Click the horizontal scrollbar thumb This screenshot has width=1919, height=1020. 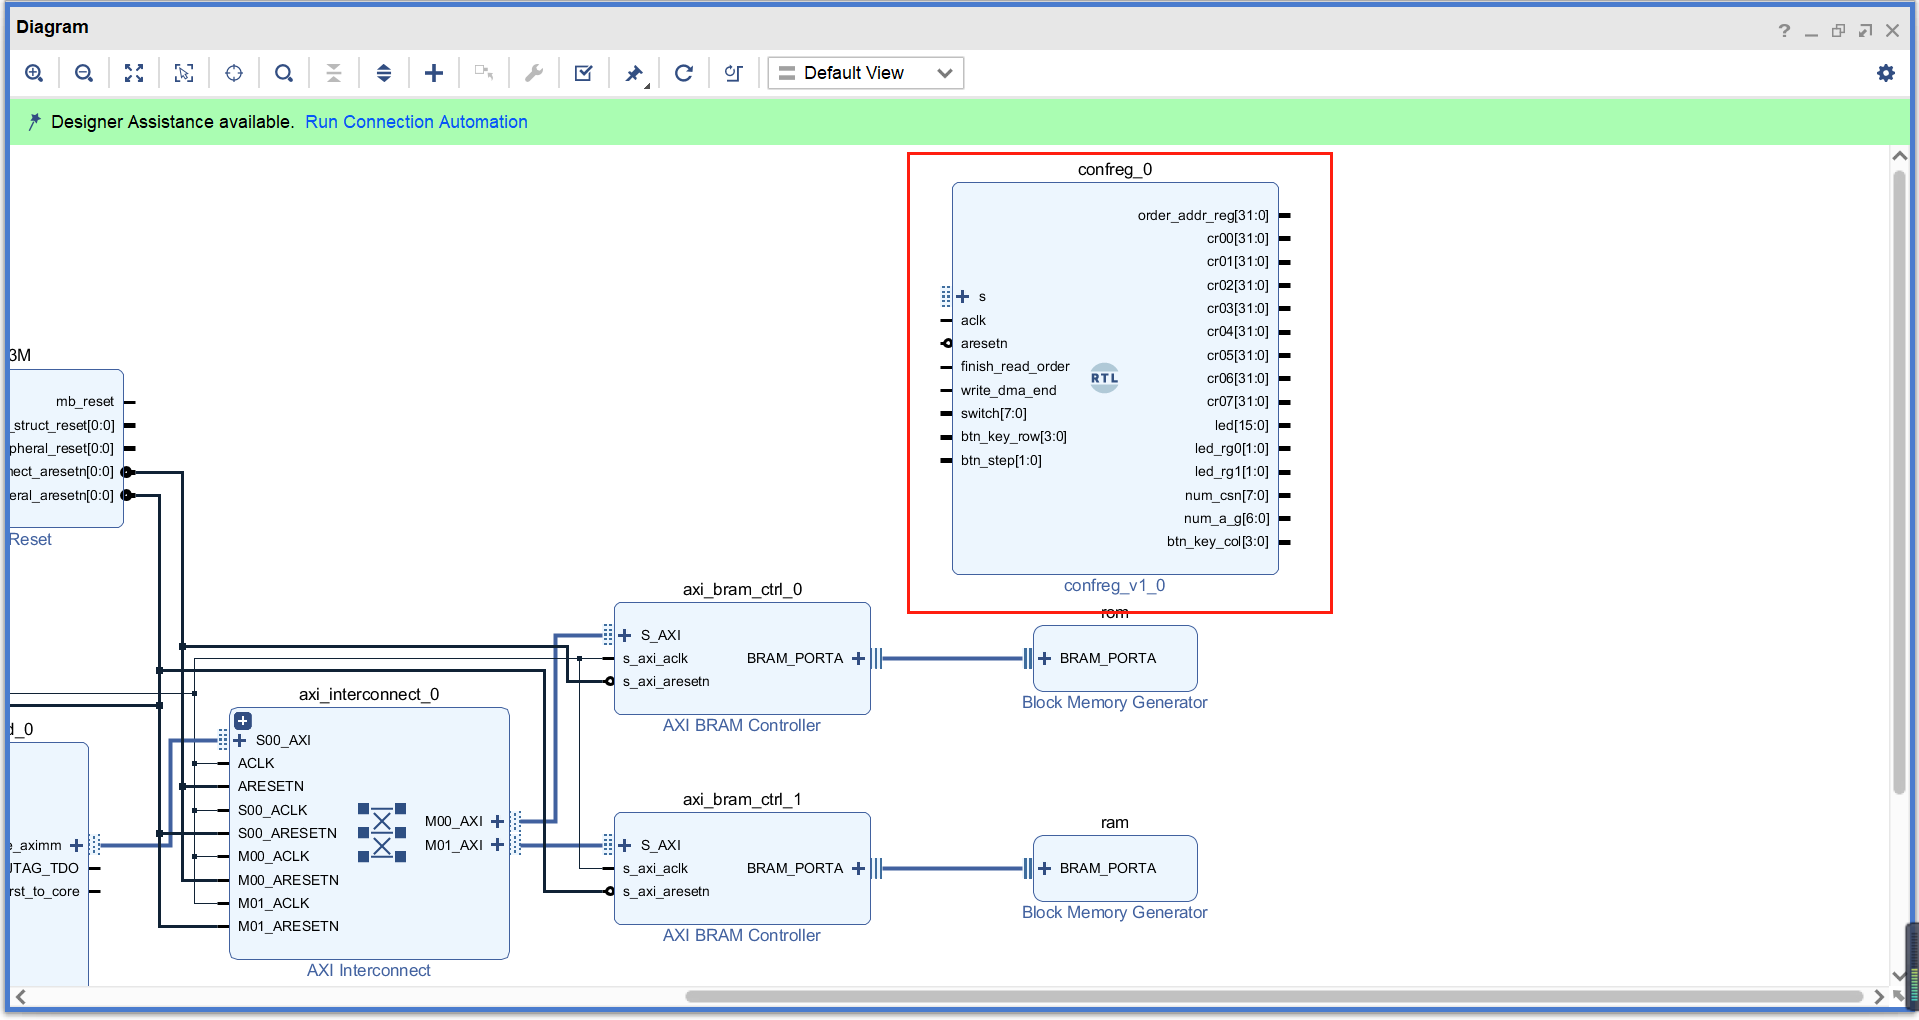click(x=1273, y=996)
